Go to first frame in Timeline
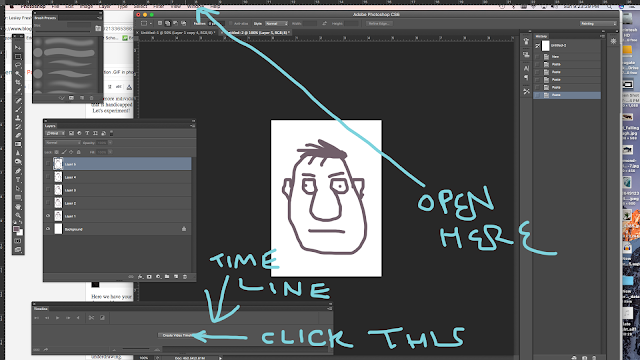Screen dimensions: 640x360 point(37,318)
